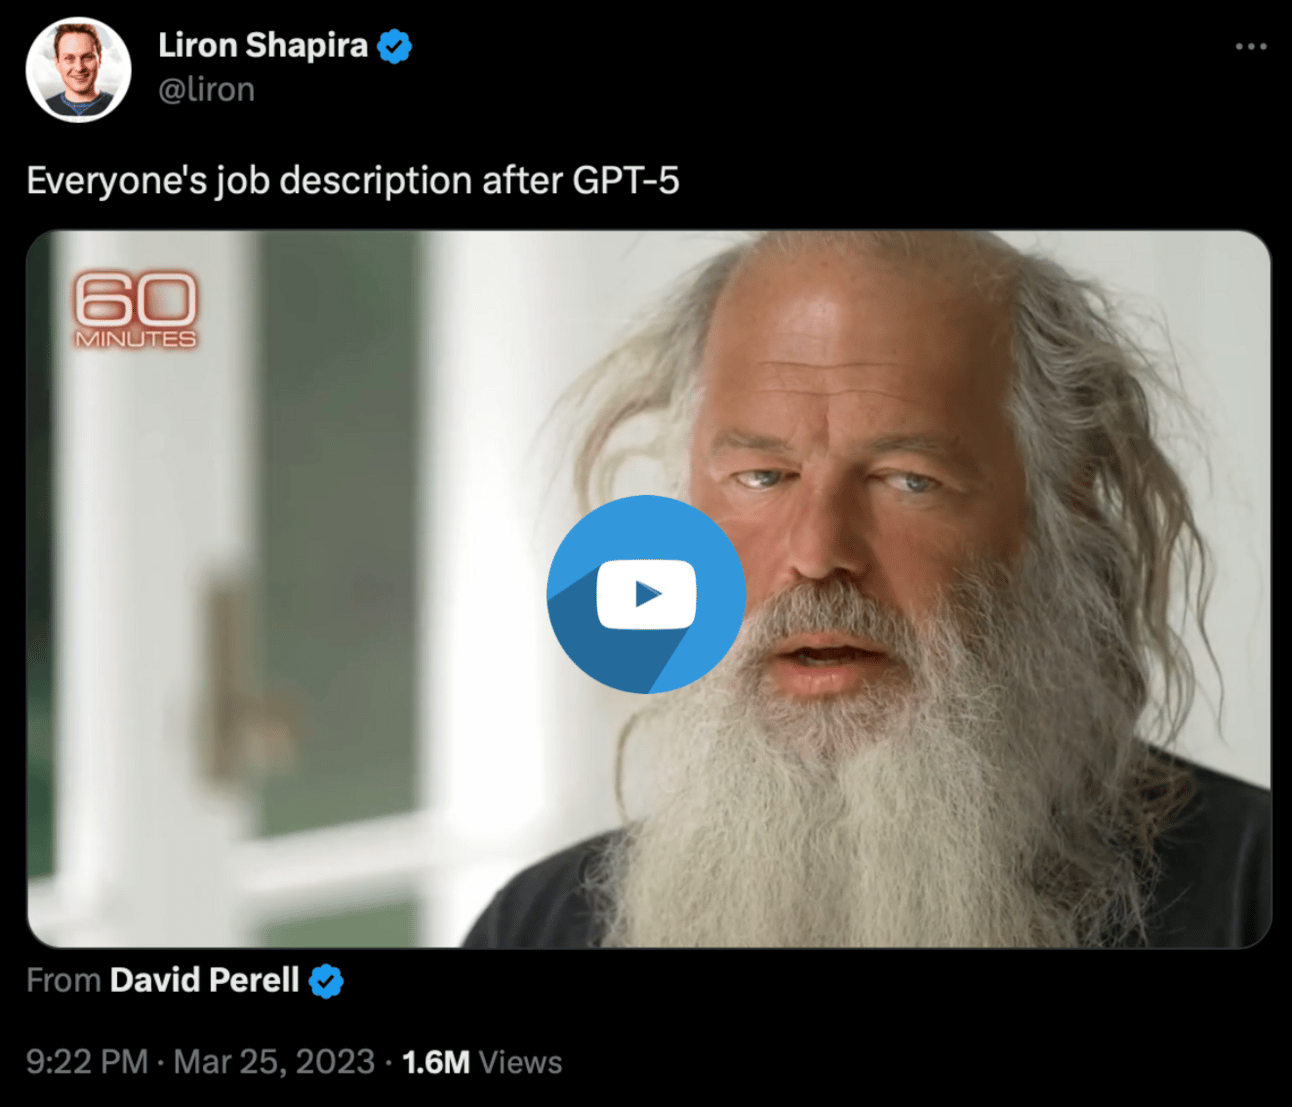Screen dimensions: 1292x1107
Task: Visit the @liron handle
Action: pos(206,90)
